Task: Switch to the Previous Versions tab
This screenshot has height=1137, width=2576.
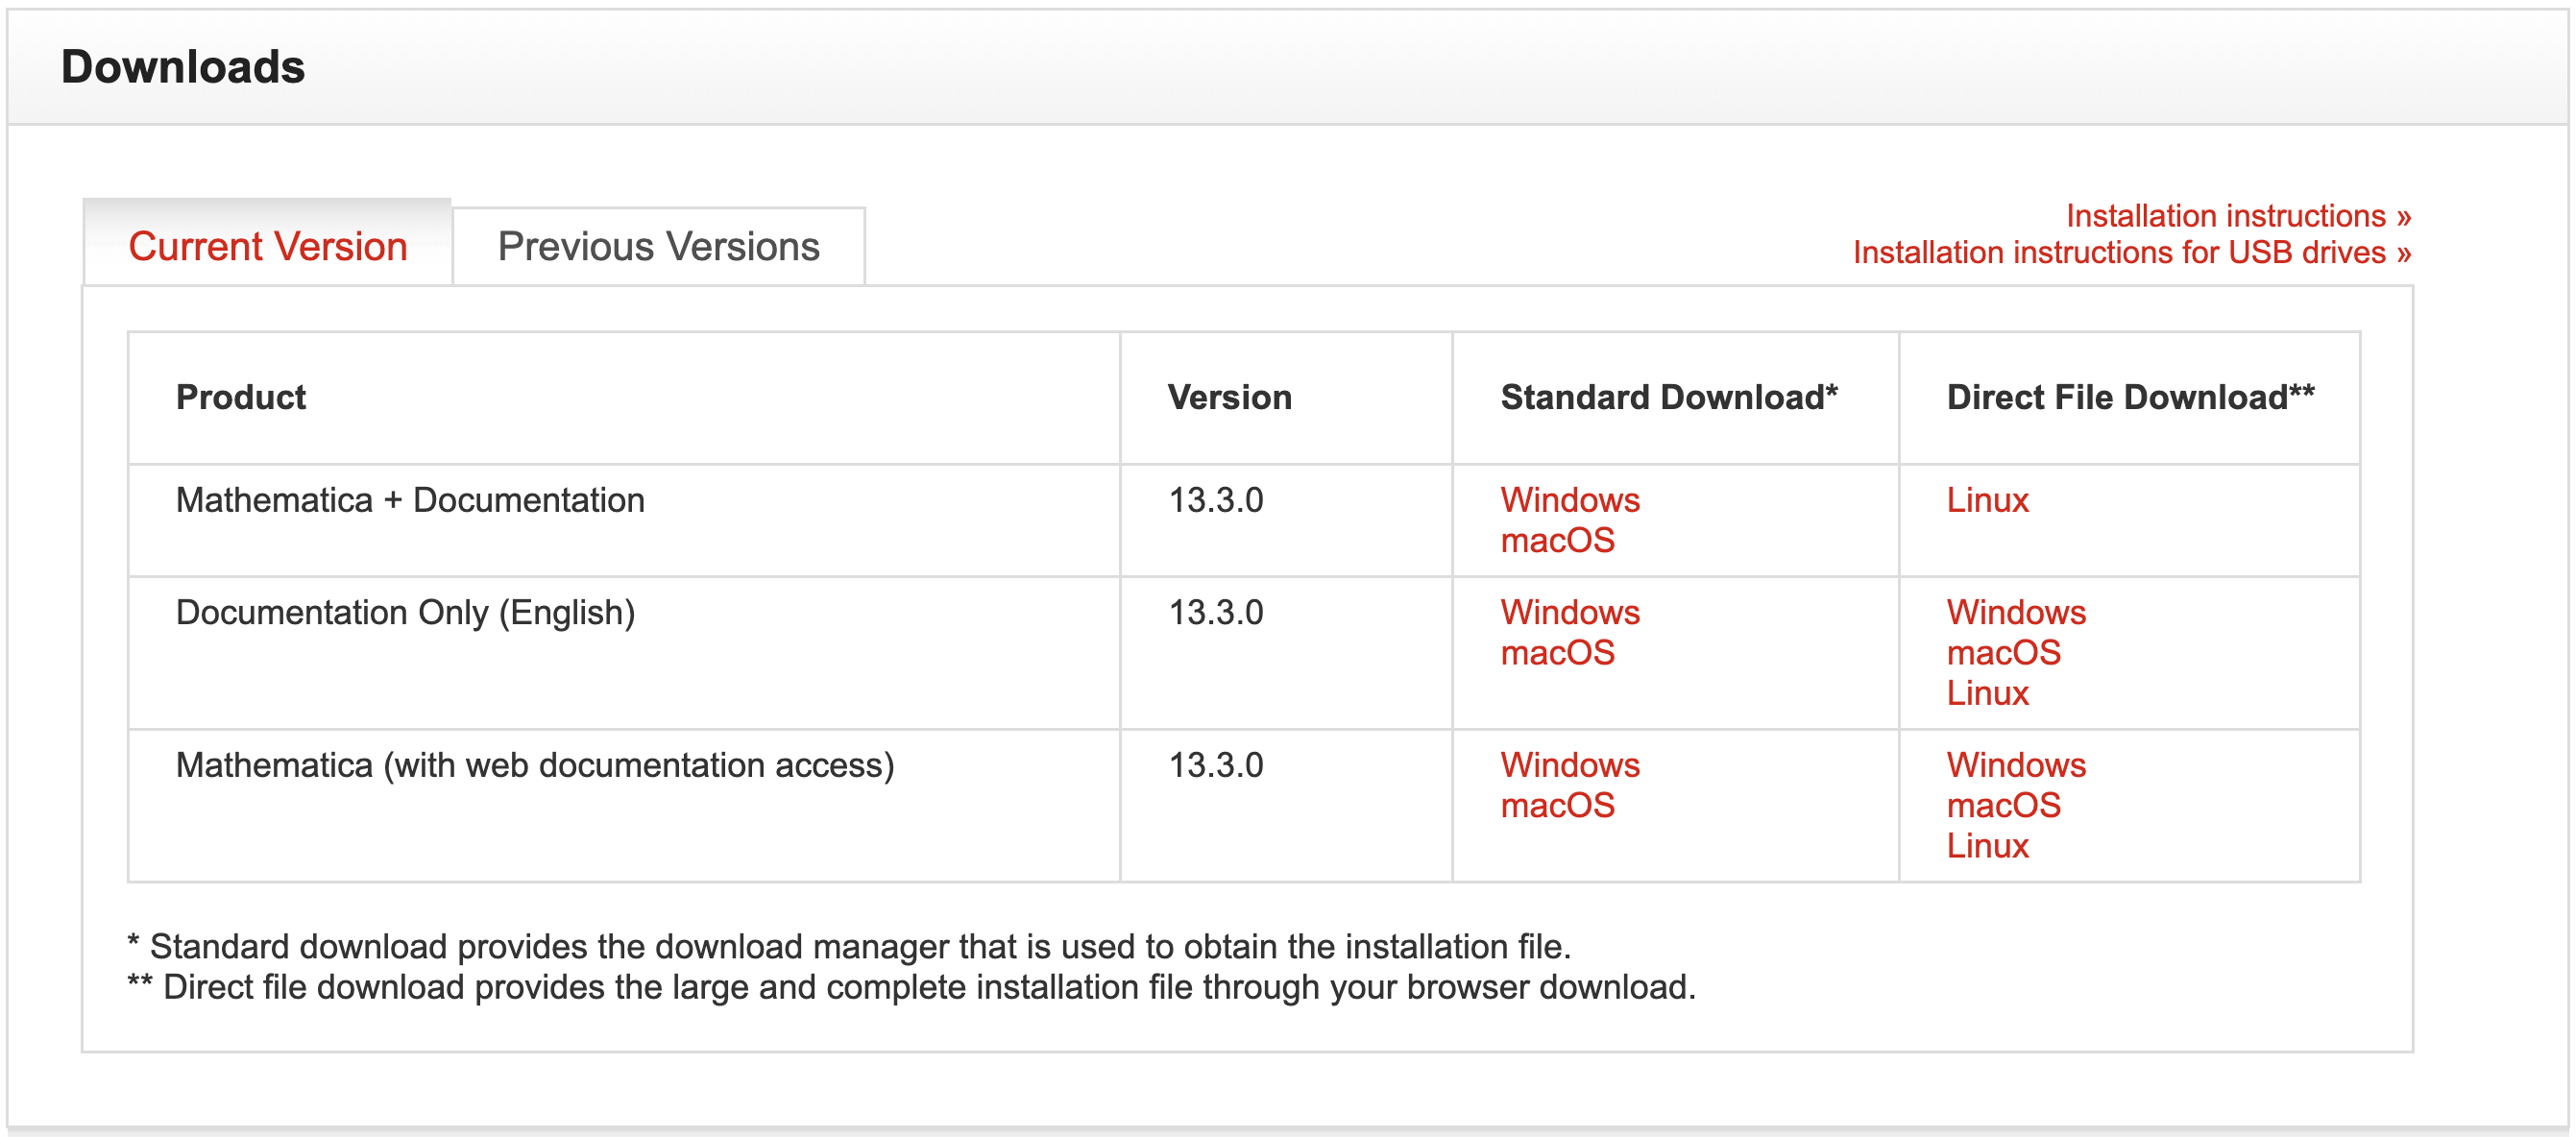Action: [x=657, y=246]
